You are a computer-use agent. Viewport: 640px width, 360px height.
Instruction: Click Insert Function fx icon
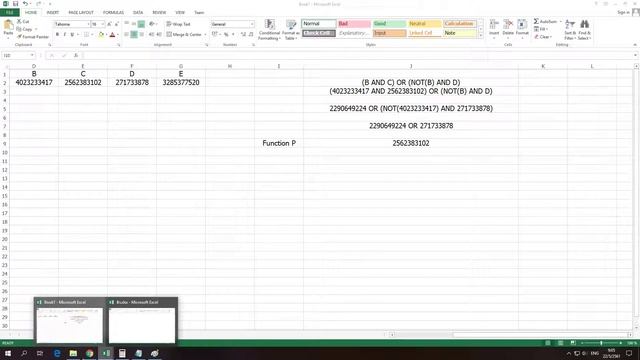(76, 55)
